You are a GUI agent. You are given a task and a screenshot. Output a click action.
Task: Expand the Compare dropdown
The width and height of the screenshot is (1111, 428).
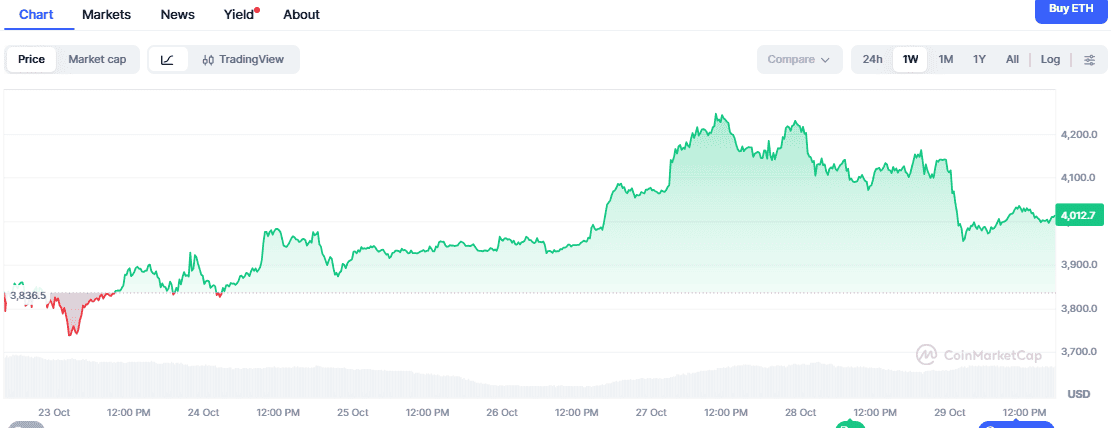(x=798, y=59)
